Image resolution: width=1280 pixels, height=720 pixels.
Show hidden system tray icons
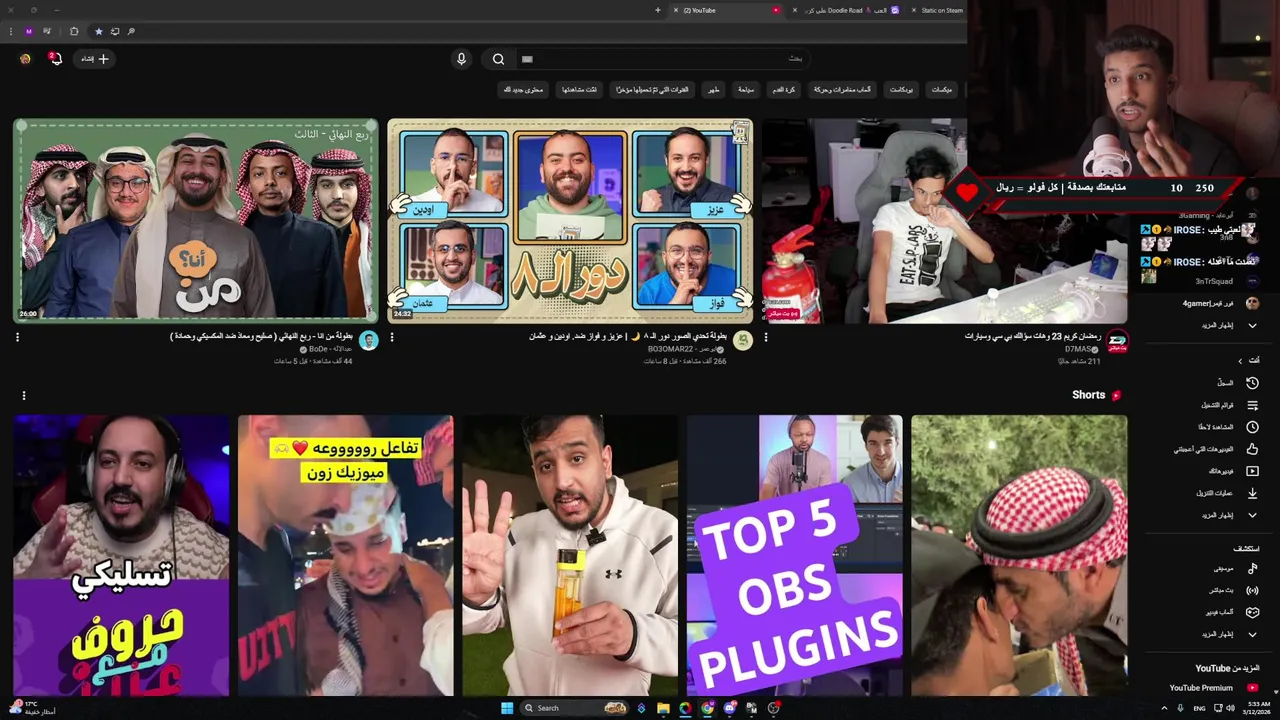pyautogui.click(x=1164, y=708)
